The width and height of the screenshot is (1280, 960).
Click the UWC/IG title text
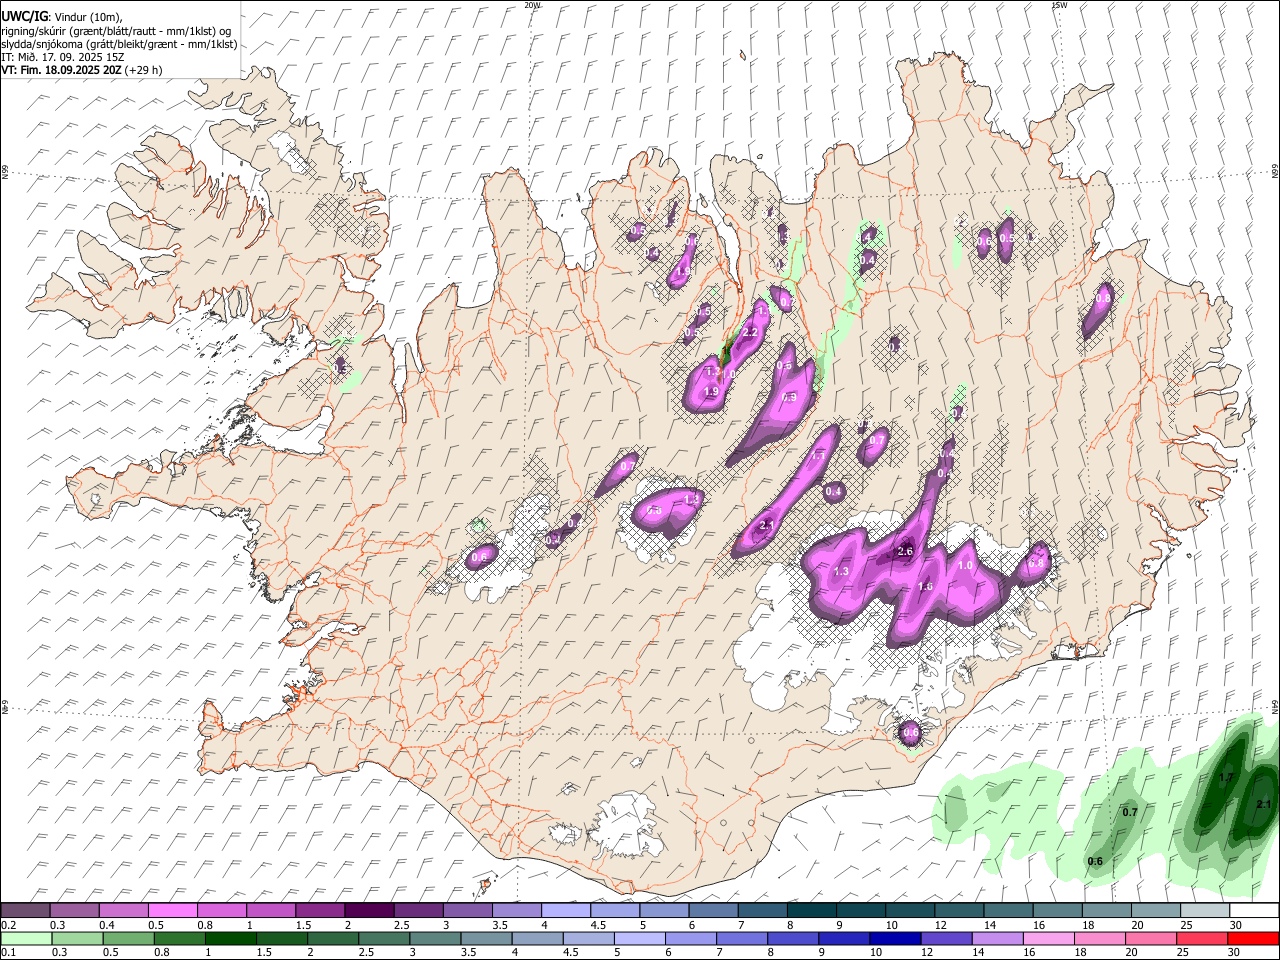[24, 16]
